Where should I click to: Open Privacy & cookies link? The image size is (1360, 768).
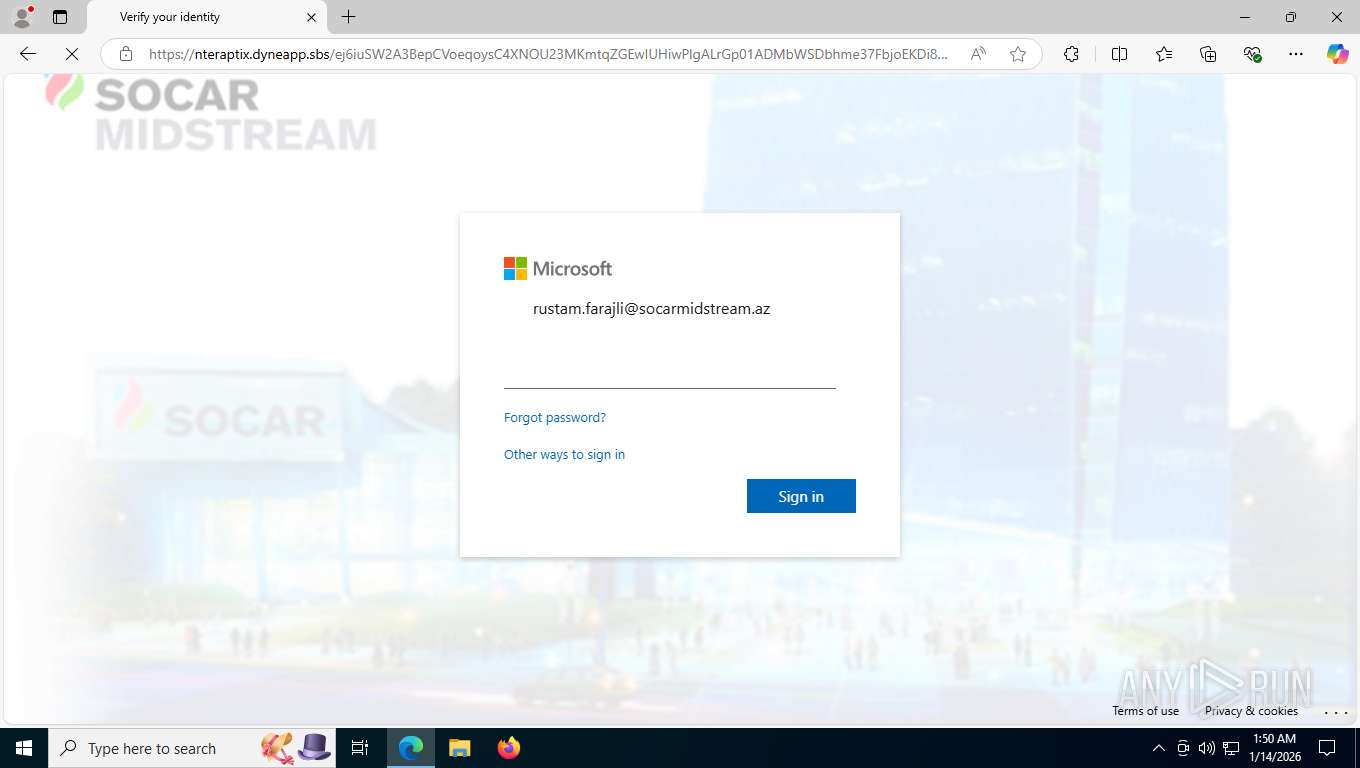tap(1251, 711)
